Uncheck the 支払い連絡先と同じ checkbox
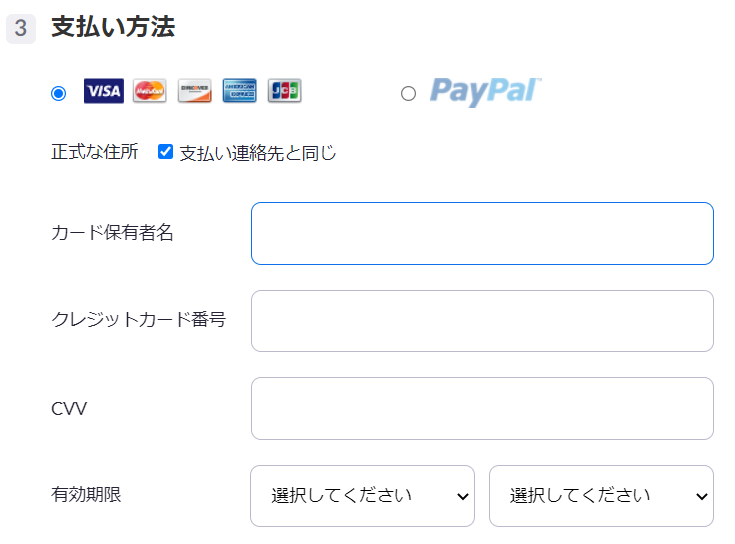This screenshot has width=735, height=544. (166, 152)
